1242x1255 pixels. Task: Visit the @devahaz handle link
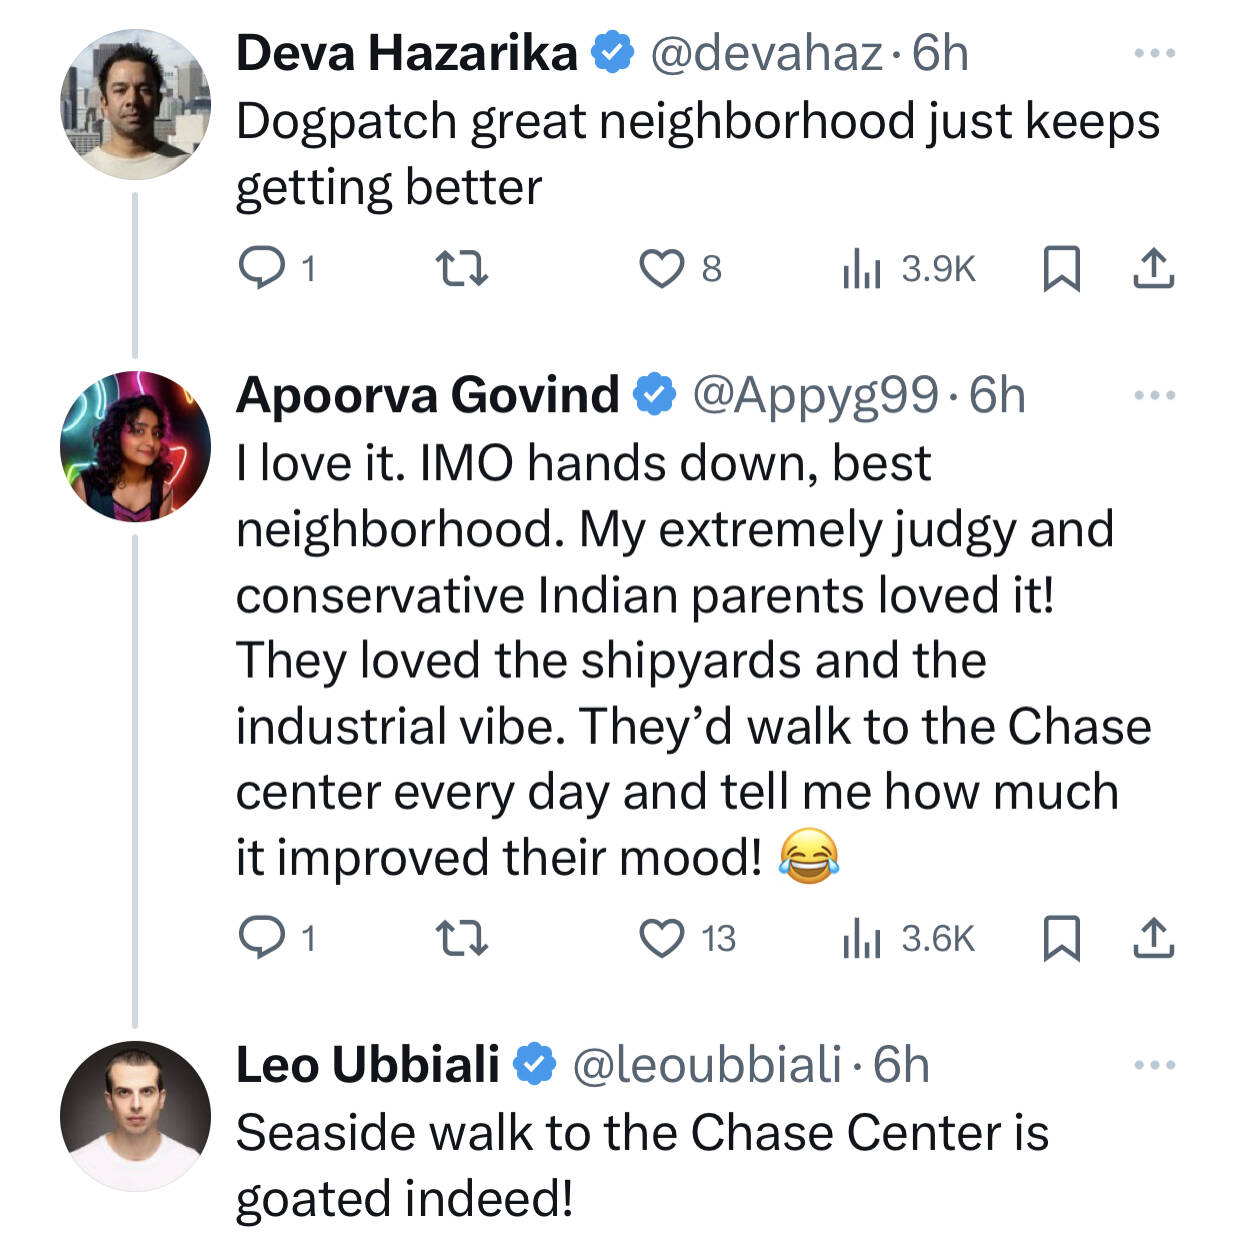click(x=766, y=53)
